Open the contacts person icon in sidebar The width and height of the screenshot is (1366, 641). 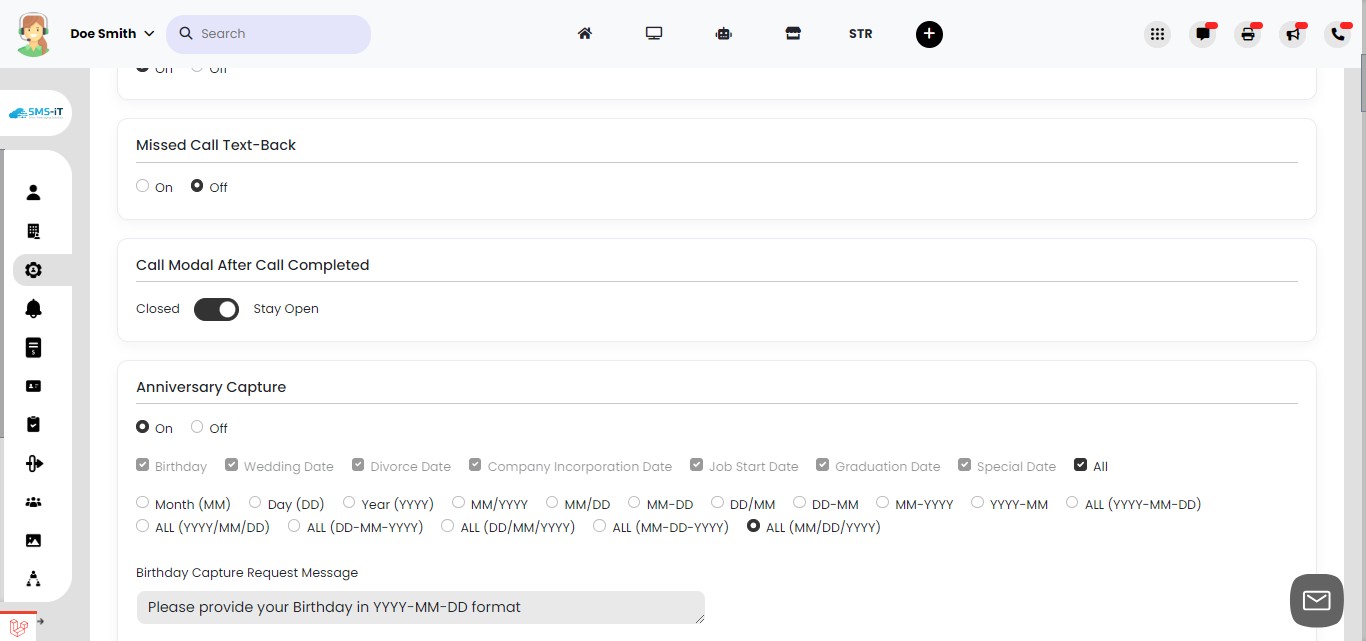point(33,192)
